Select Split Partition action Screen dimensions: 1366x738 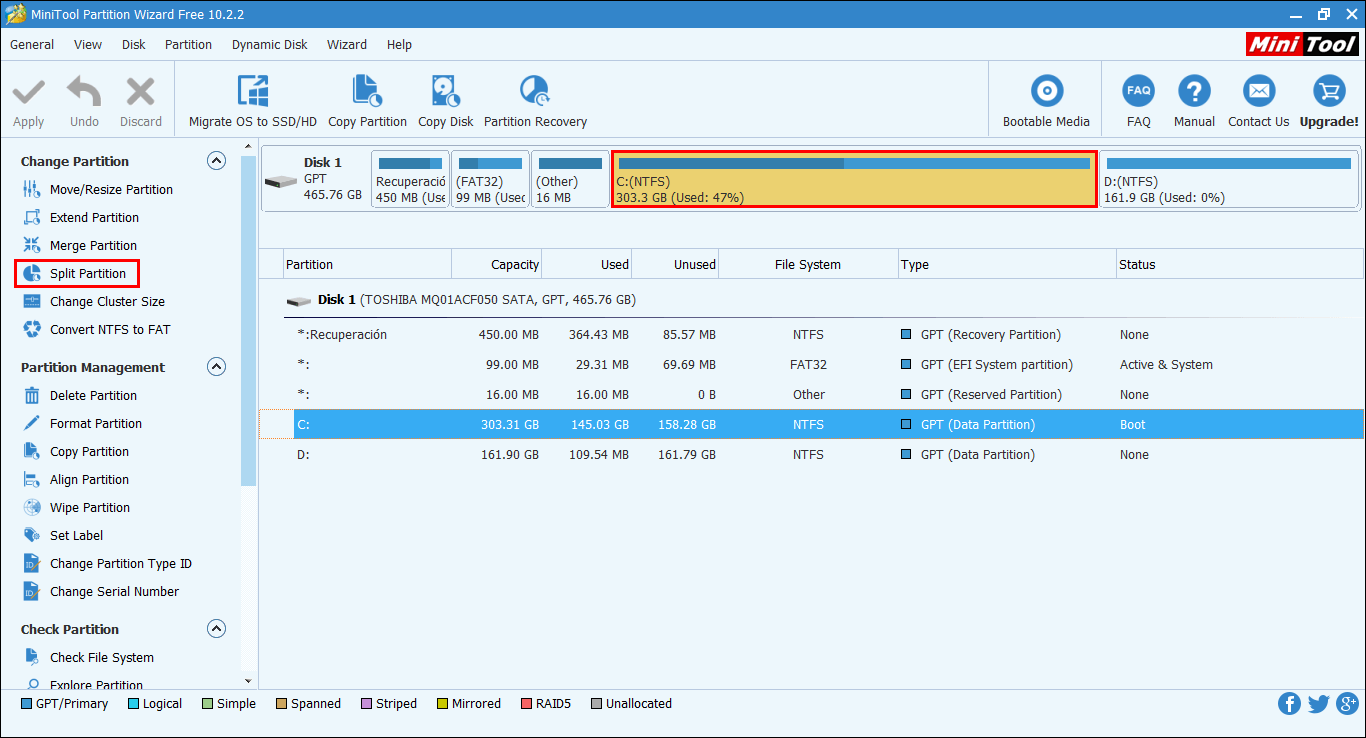(x=76, y=273)
